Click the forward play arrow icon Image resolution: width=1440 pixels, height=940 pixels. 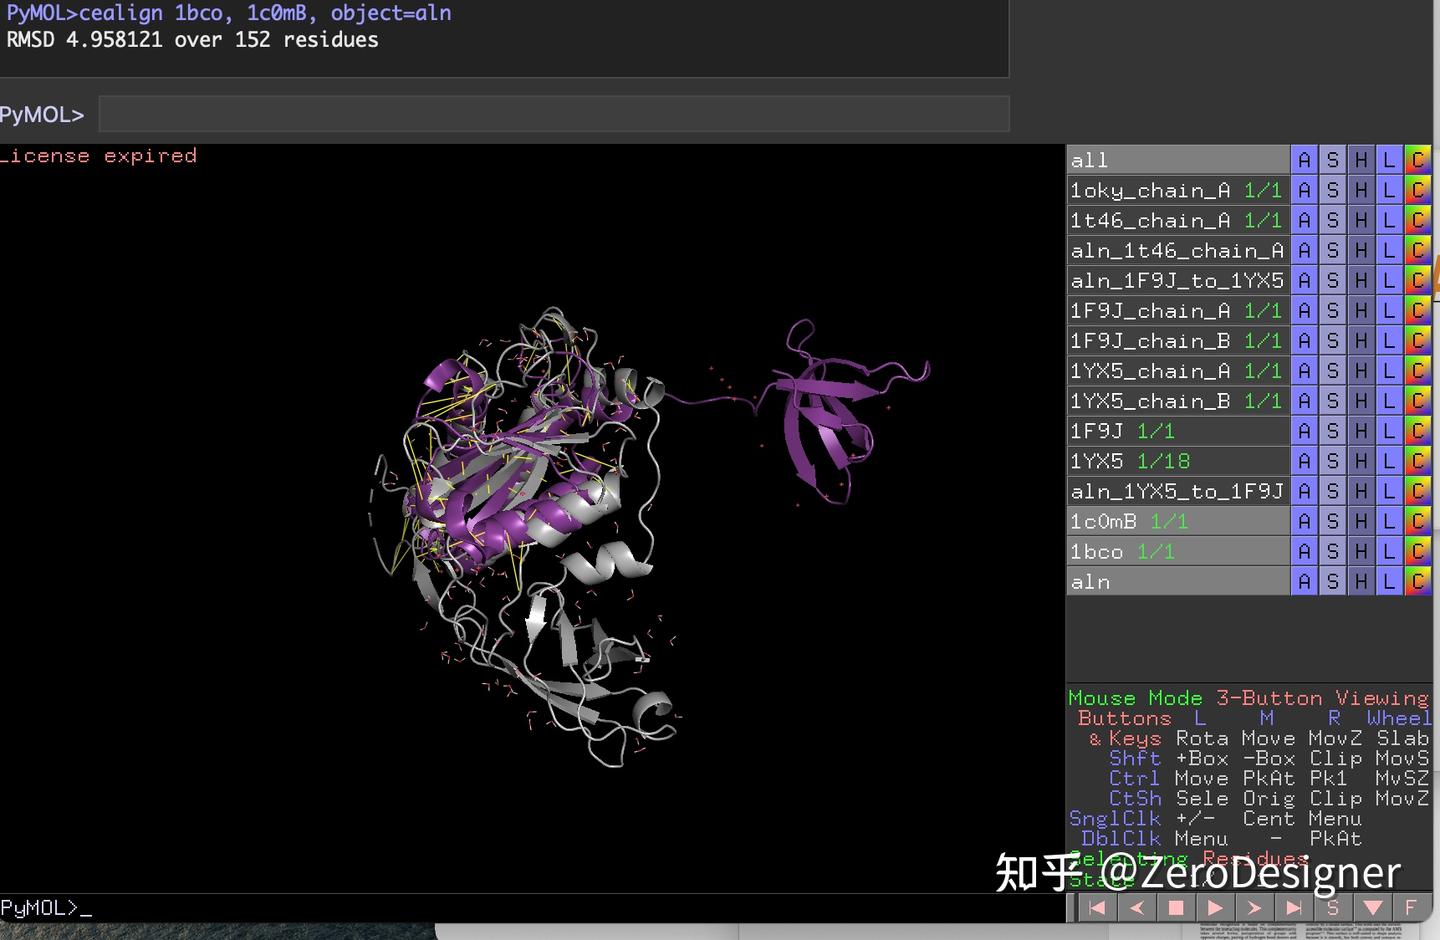(1215, 907)
